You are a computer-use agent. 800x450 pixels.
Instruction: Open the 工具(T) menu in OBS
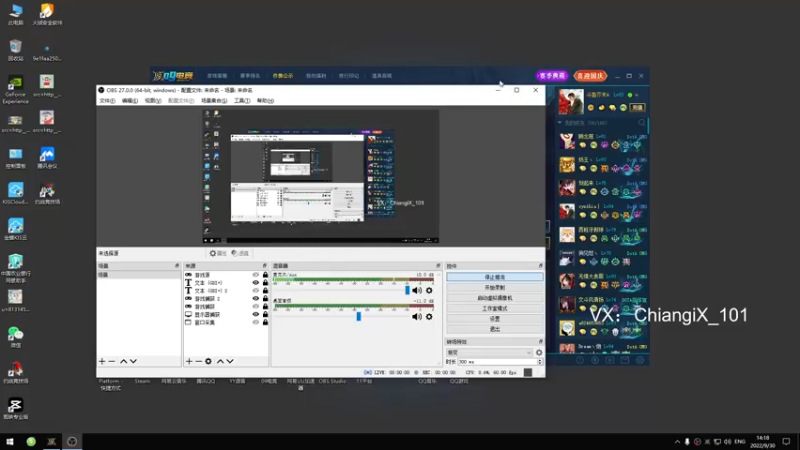click(242, 101)
